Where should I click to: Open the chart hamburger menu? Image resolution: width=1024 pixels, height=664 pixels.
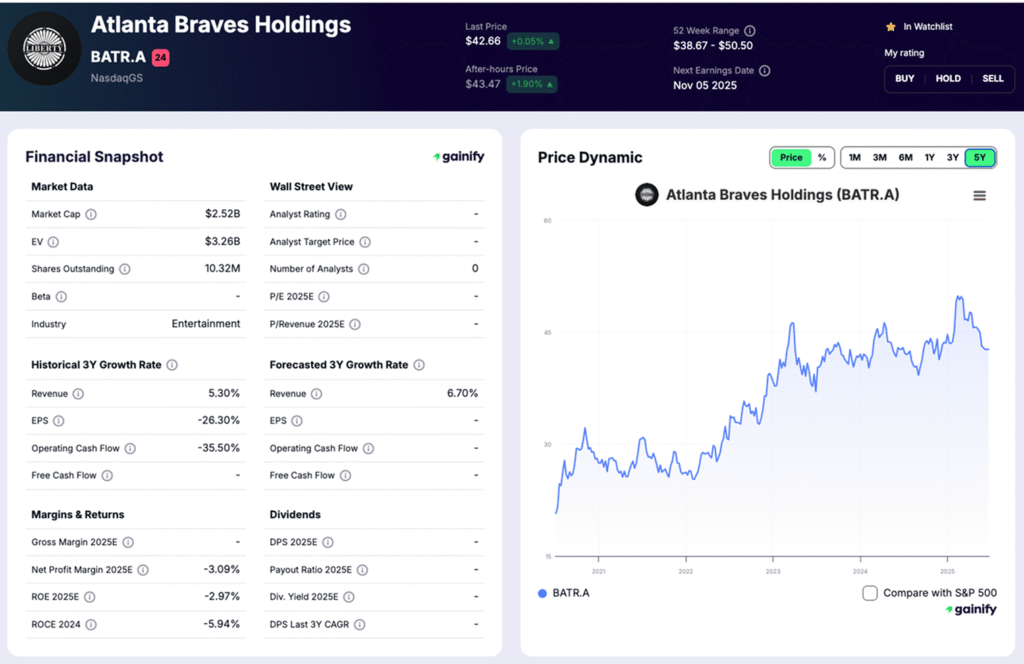pyautogui.click(x=979, y=195)
